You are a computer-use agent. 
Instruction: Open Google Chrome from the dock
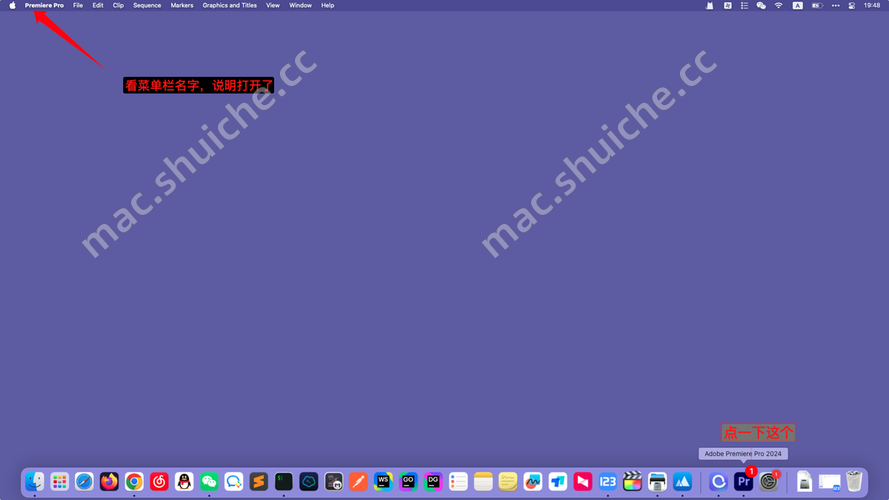[134, 481]
